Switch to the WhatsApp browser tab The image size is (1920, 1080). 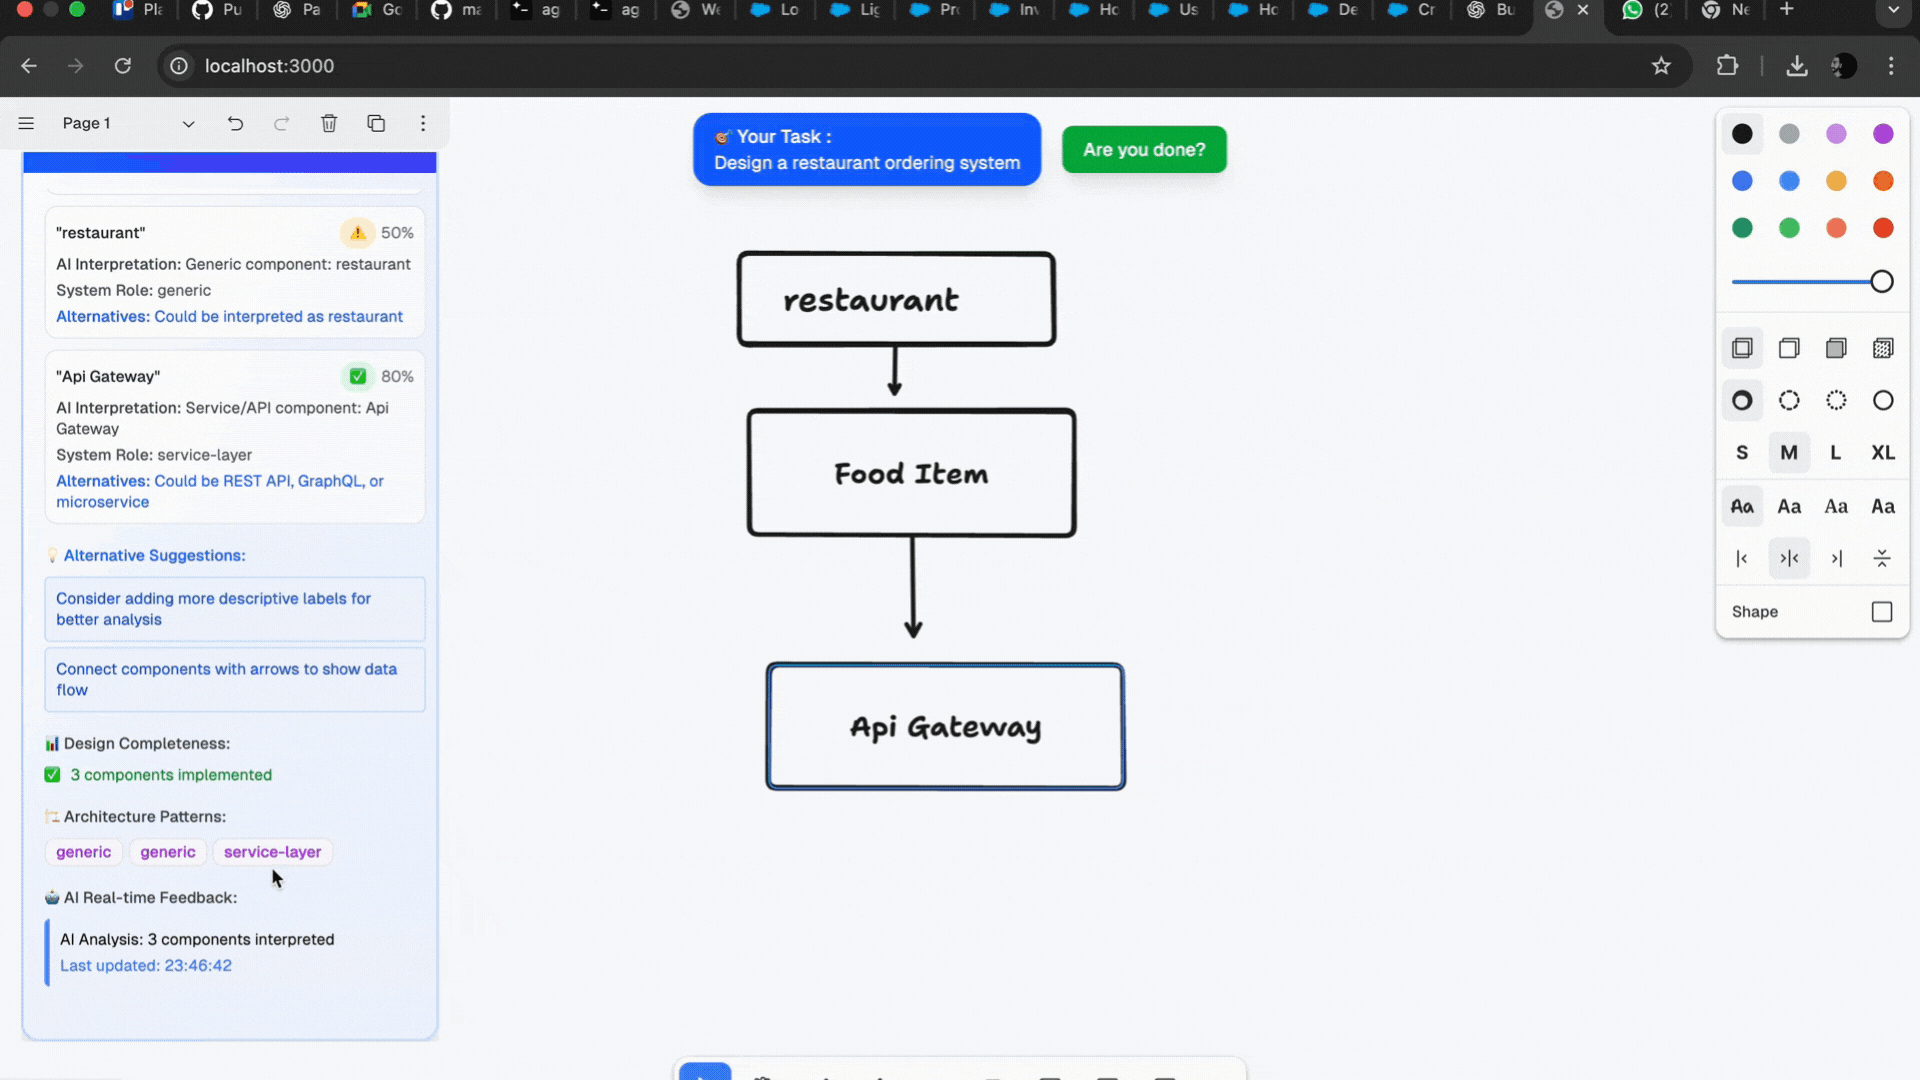1645,10
